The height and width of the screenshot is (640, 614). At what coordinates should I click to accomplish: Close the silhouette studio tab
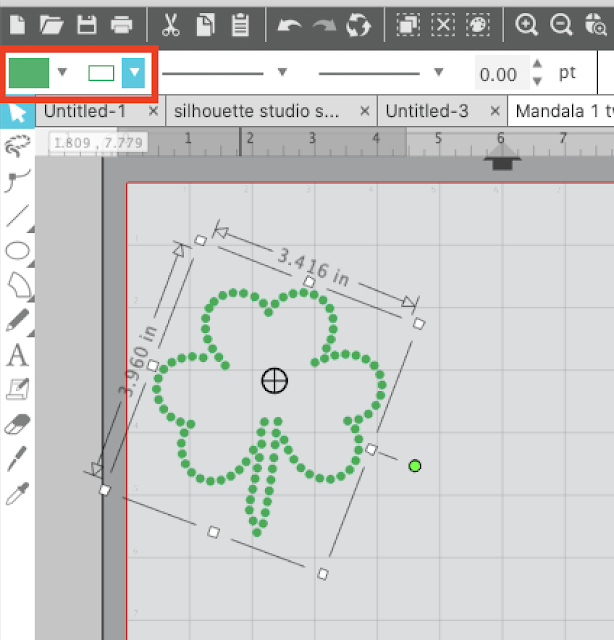point(365,111)
